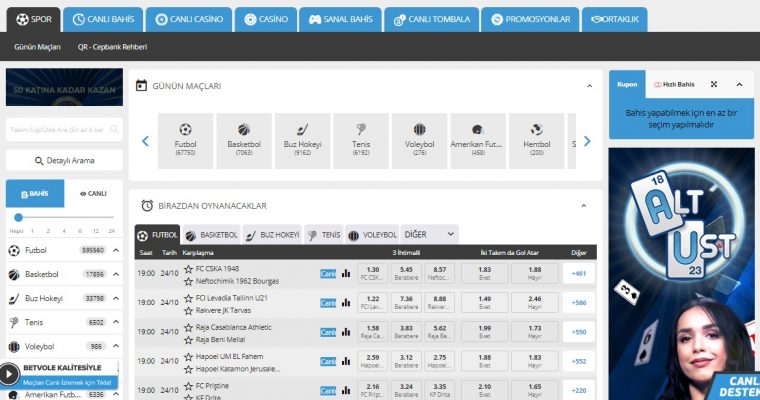Select Basketbol card in today's matches
Image resolution: width=760 pixels, height=400 pixels.
pos(244,141)
